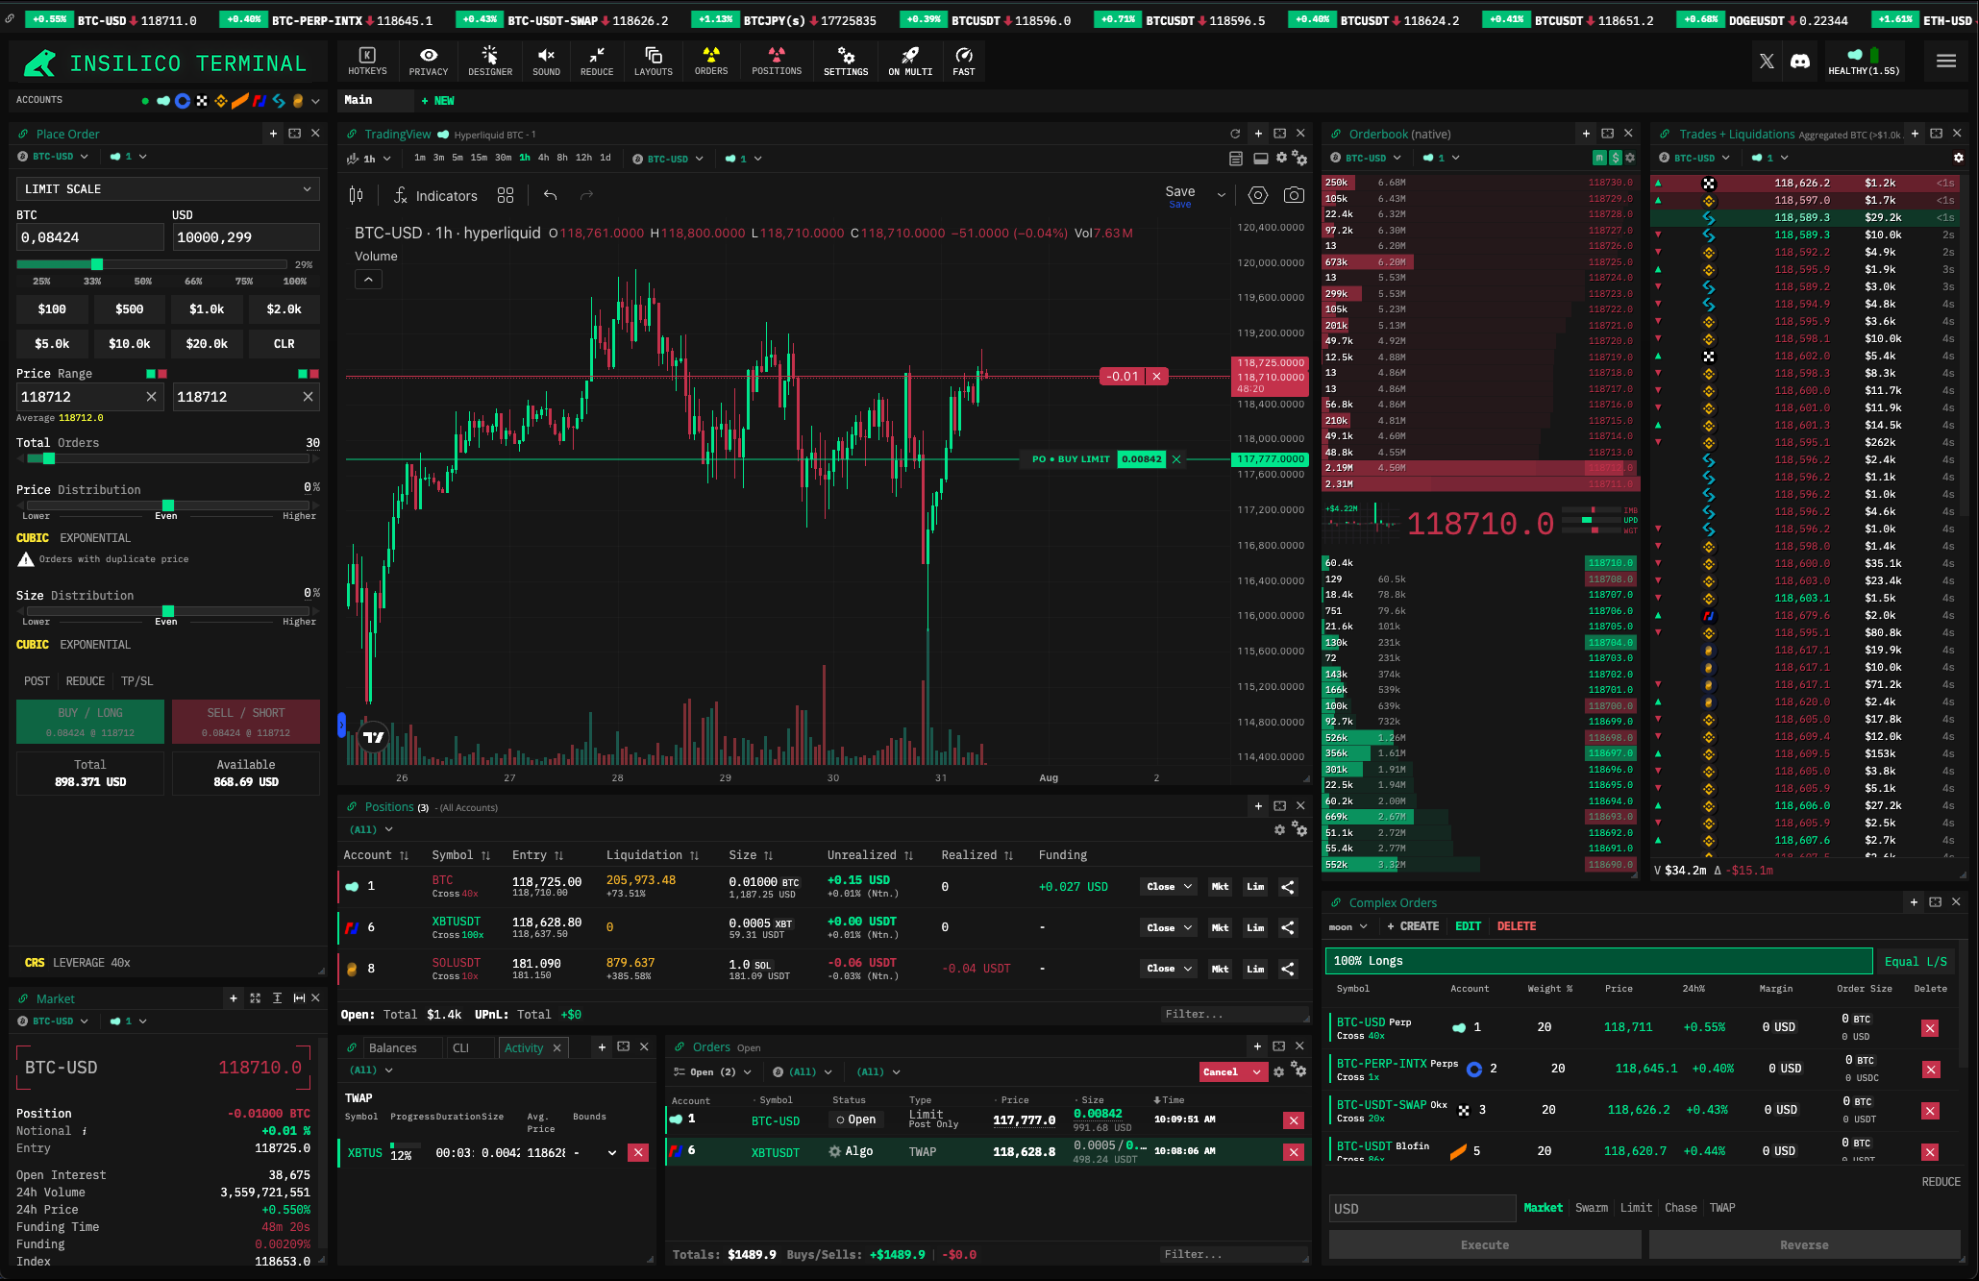Click the Total Orders slider handle
Image resolution: width=1979 pixels, height=1281 pixels.
pos(48,459)
